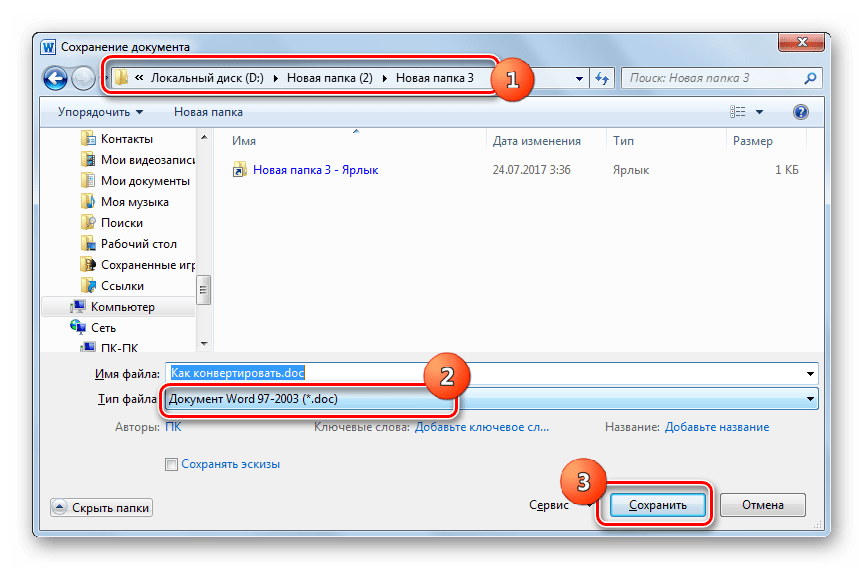Show hidden breadcrumb path chevrons
Viewport: 864px width, 570px height.
pyautogui.click(x=139, y=78)
